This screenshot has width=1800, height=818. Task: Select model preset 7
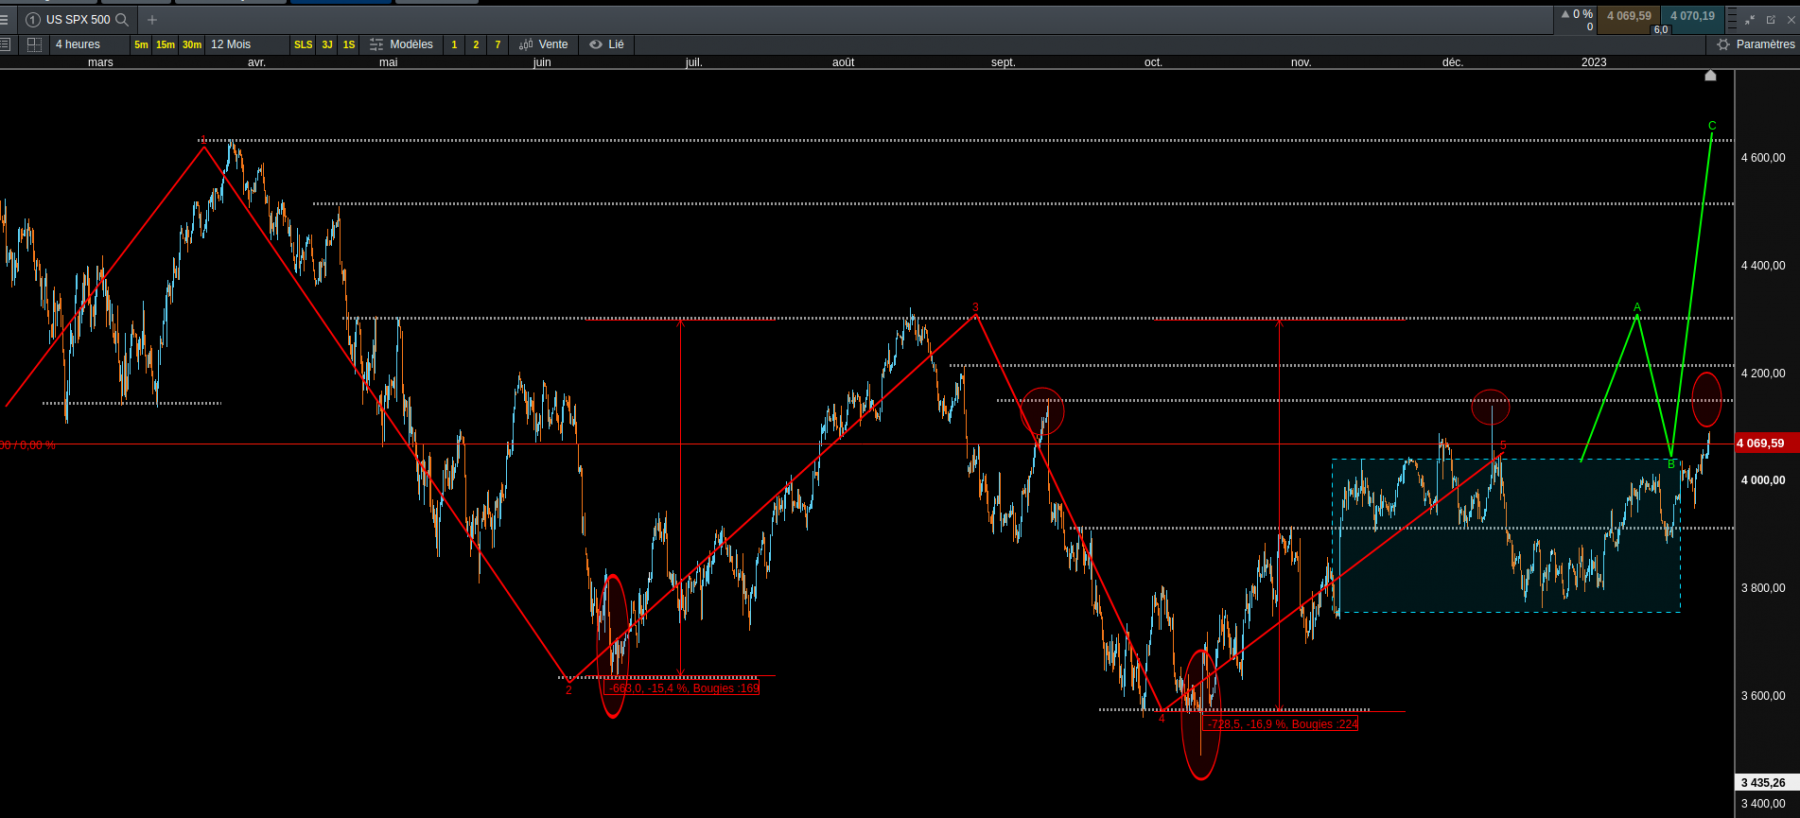[x=498, y=44]
